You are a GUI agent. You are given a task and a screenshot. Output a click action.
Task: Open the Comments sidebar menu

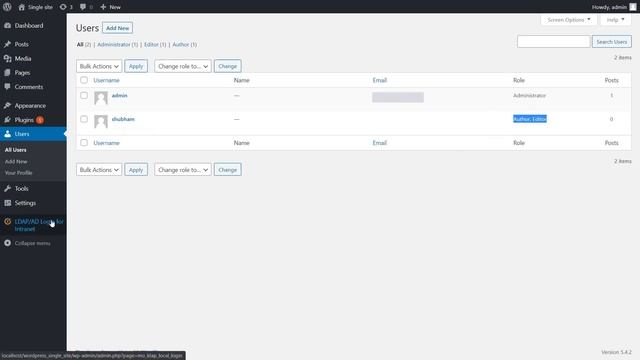29,87
